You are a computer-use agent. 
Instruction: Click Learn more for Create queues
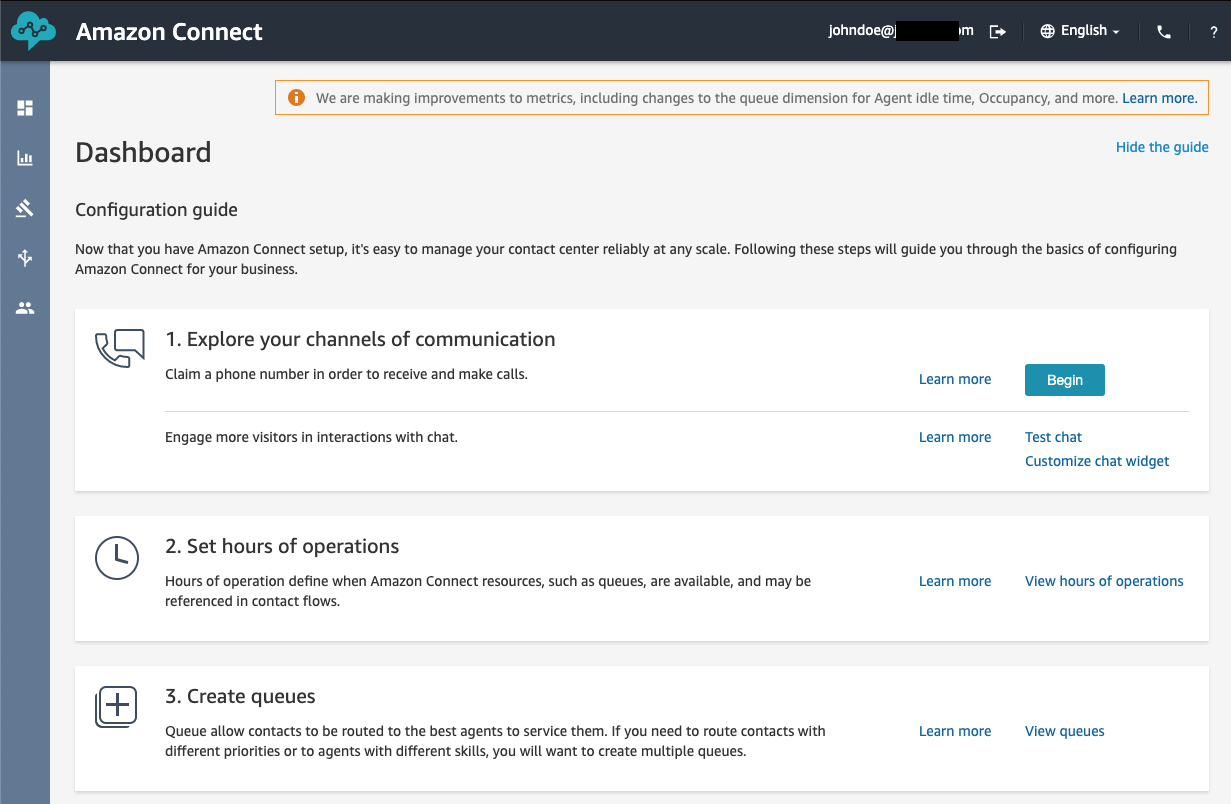click(955, 731)
